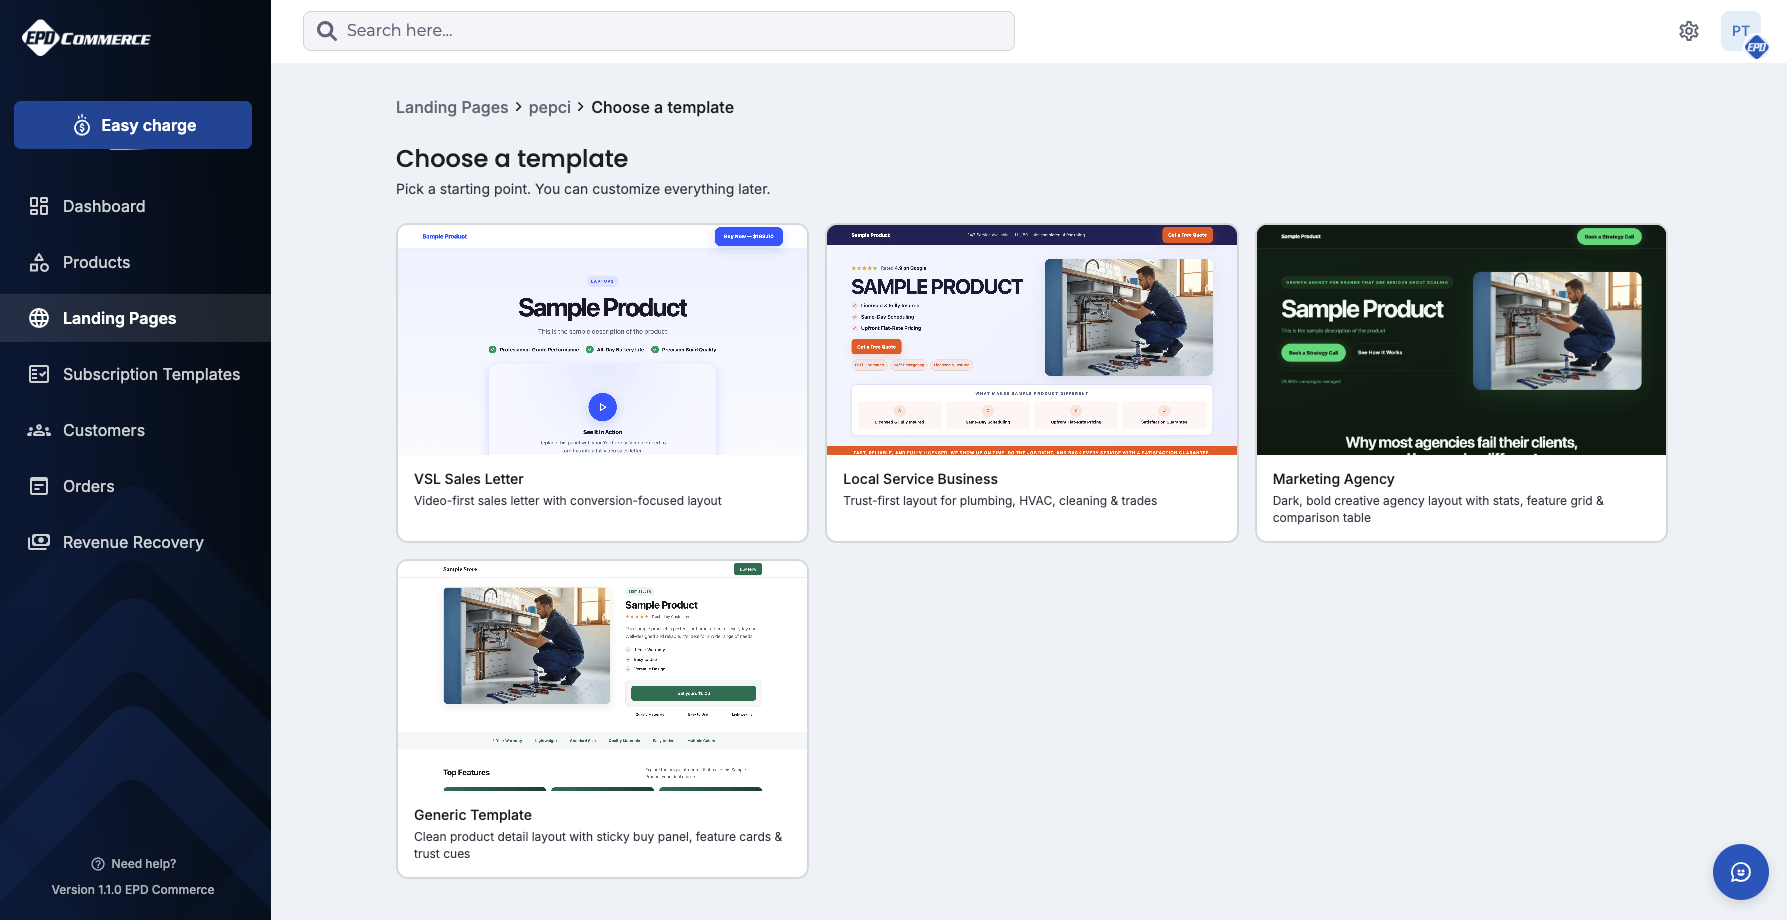Click 'Dark, bold creative agency layout' description
This screenshot has height=920, width=1787.
tap(1438, 509)
